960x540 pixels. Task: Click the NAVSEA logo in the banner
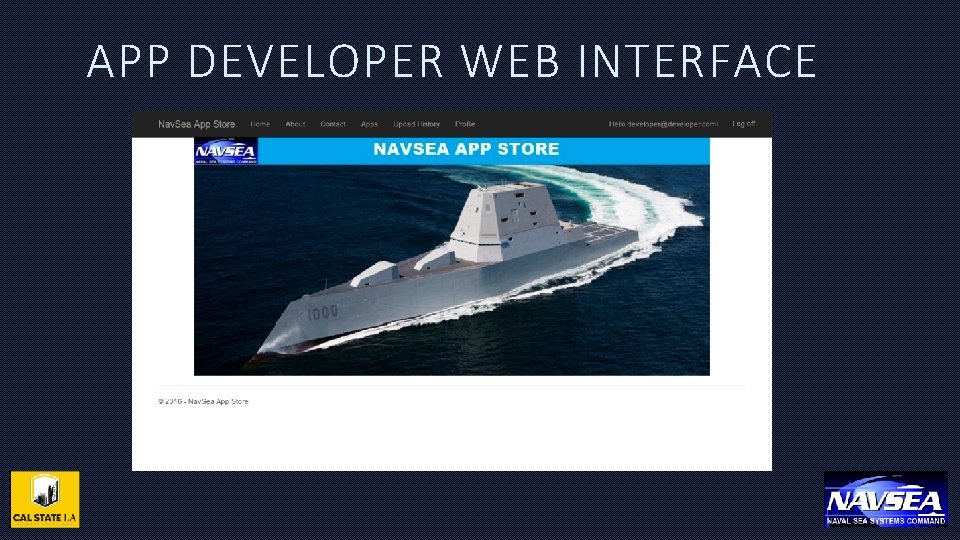[226, 151]
